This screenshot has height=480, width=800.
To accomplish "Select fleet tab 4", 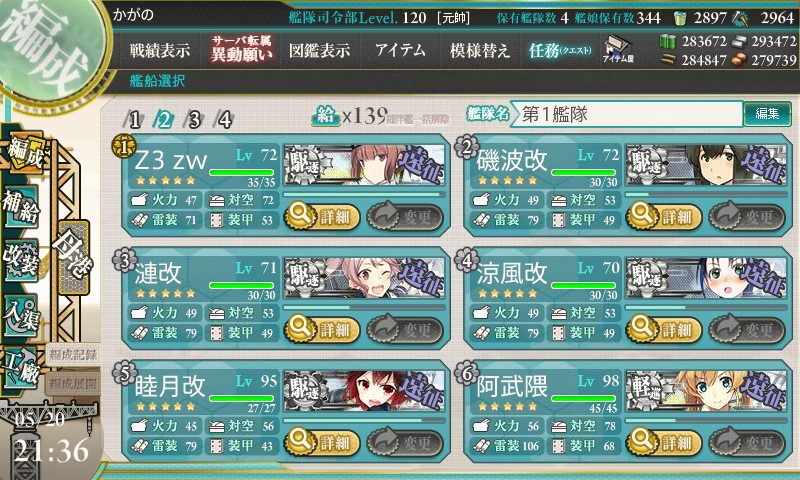I will pyautogui.click(x=224, y=119).
